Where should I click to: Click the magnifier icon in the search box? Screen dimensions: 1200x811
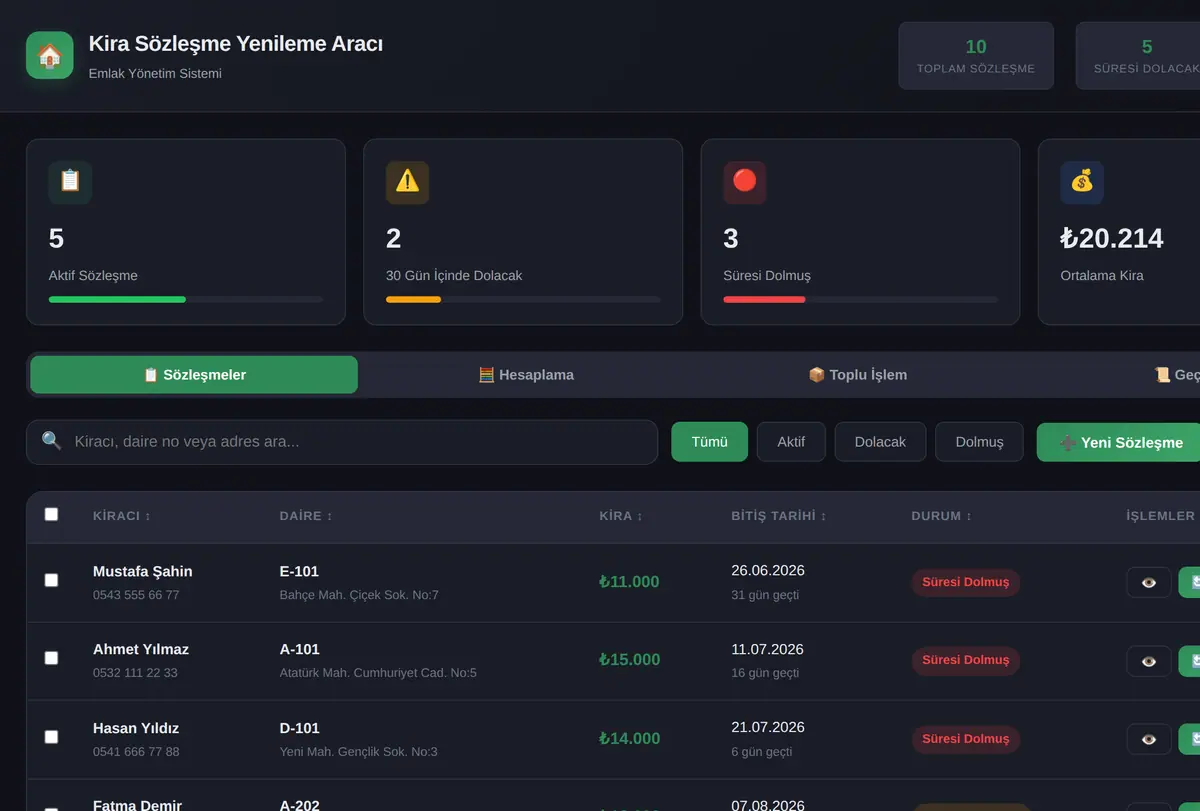[52, 441]
